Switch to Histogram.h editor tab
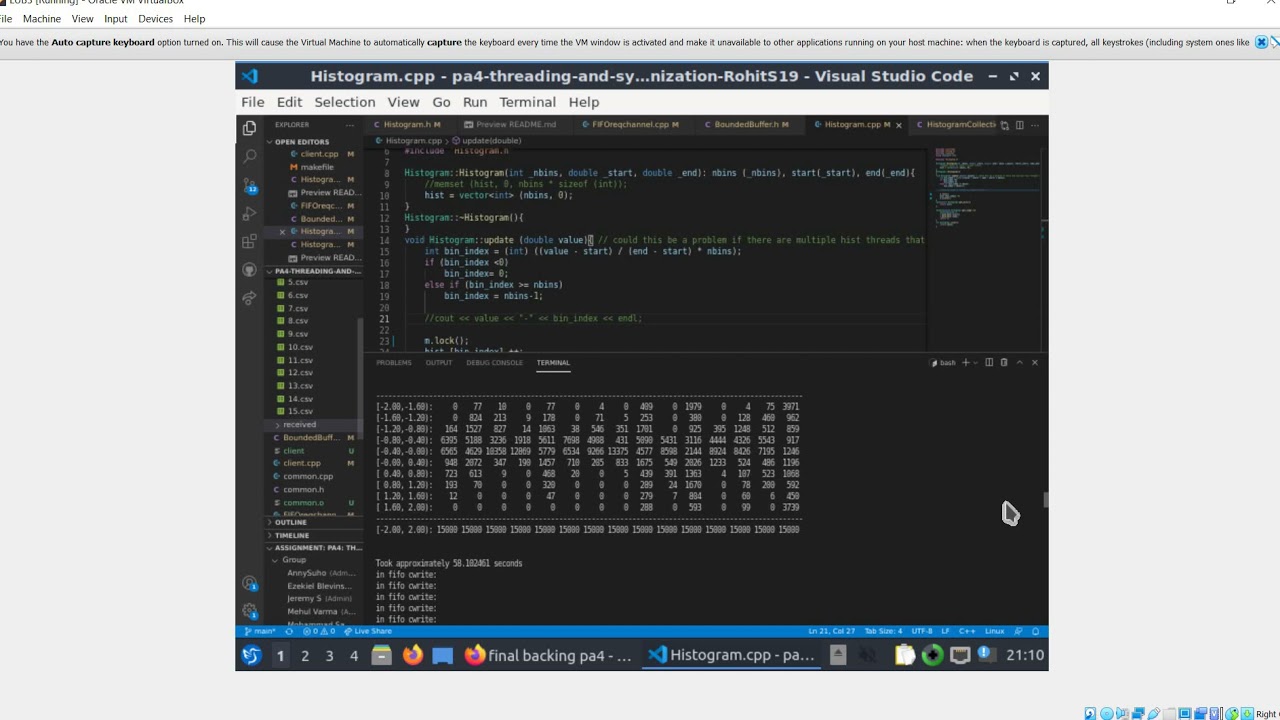This screenshot has width=1280, height=720. point(407,125)
